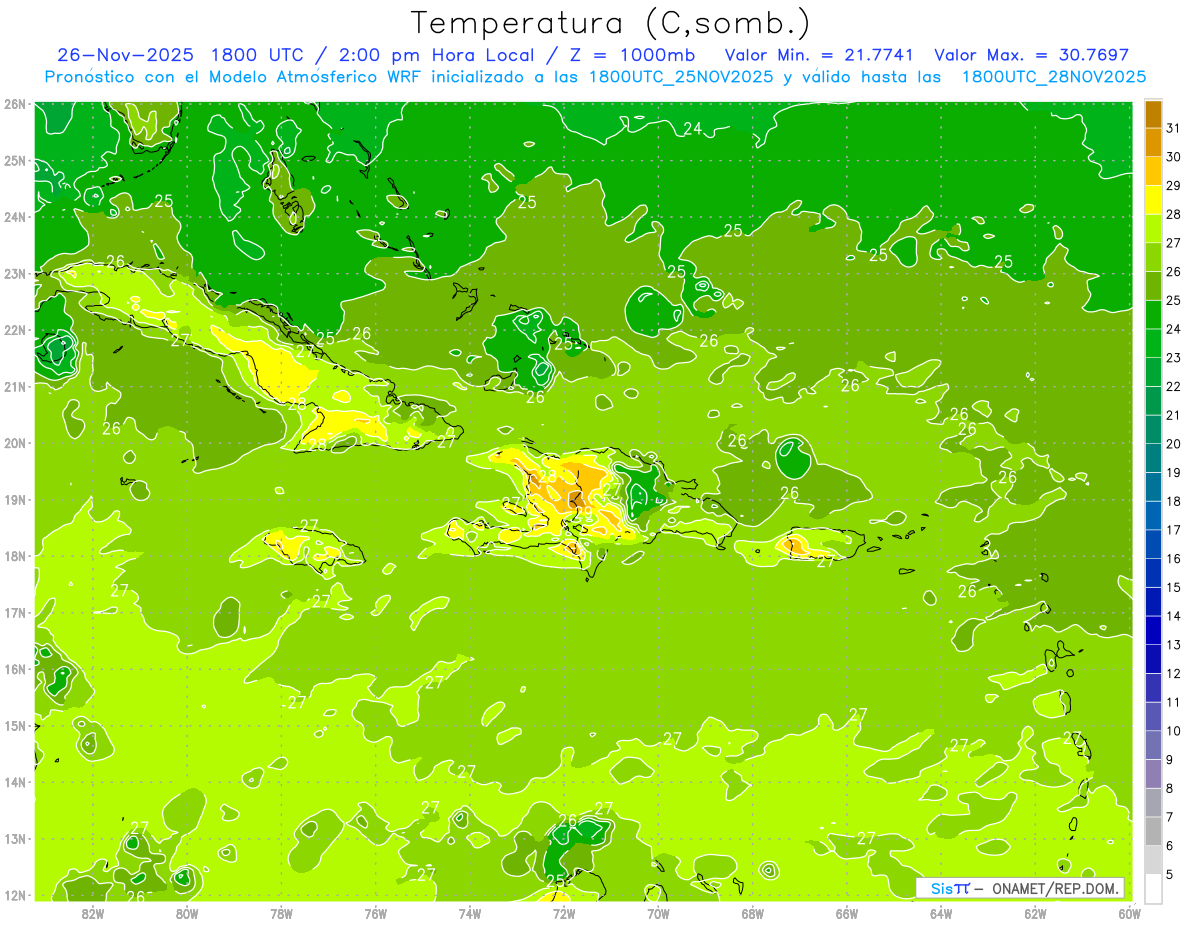1200x927 pixels.
Task: Pick the teal legend swatch between 19 and 20
Action: [1153, 458]
